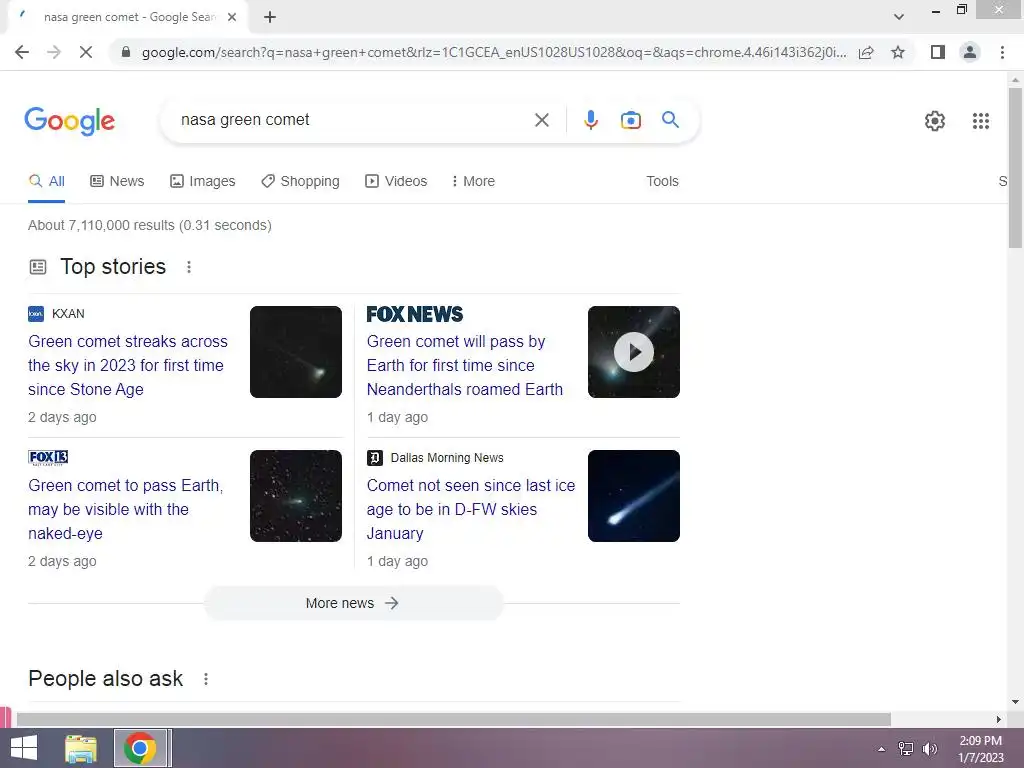Start voice search with microphone
This screenshot has height=768, width=1024.
[x=591, y=120]
